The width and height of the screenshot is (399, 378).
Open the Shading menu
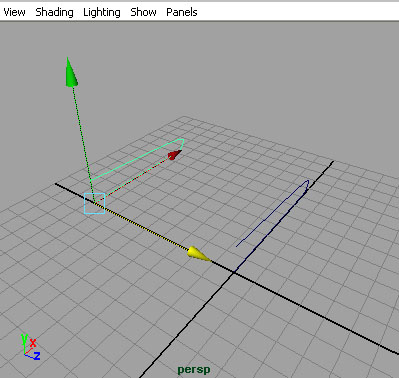pyautogui.click(x=54, y=12)
